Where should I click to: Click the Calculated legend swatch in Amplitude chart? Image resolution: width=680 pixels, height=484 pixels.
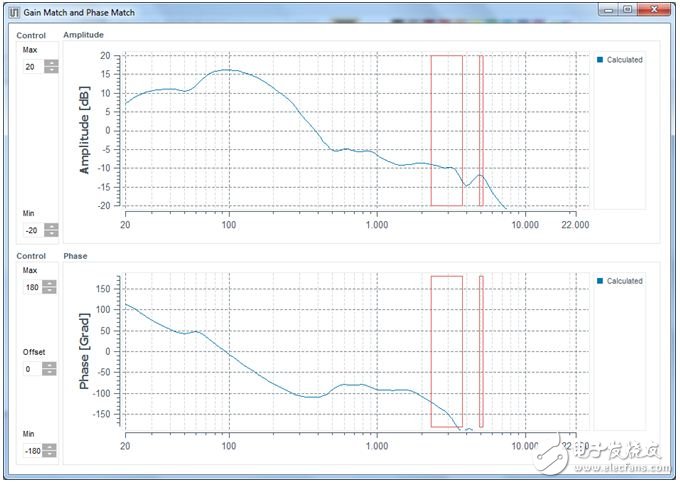pyautogui.click(x=600, y=60)
